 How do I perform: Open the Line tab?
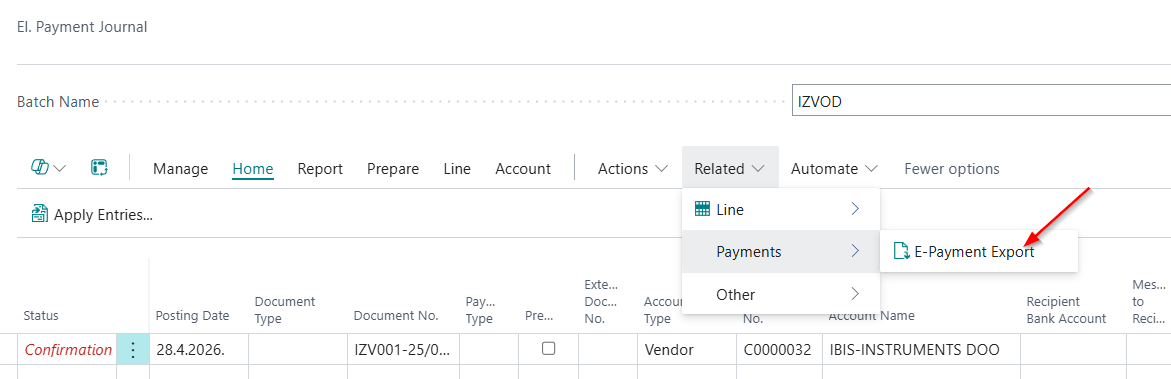[457, 169]
